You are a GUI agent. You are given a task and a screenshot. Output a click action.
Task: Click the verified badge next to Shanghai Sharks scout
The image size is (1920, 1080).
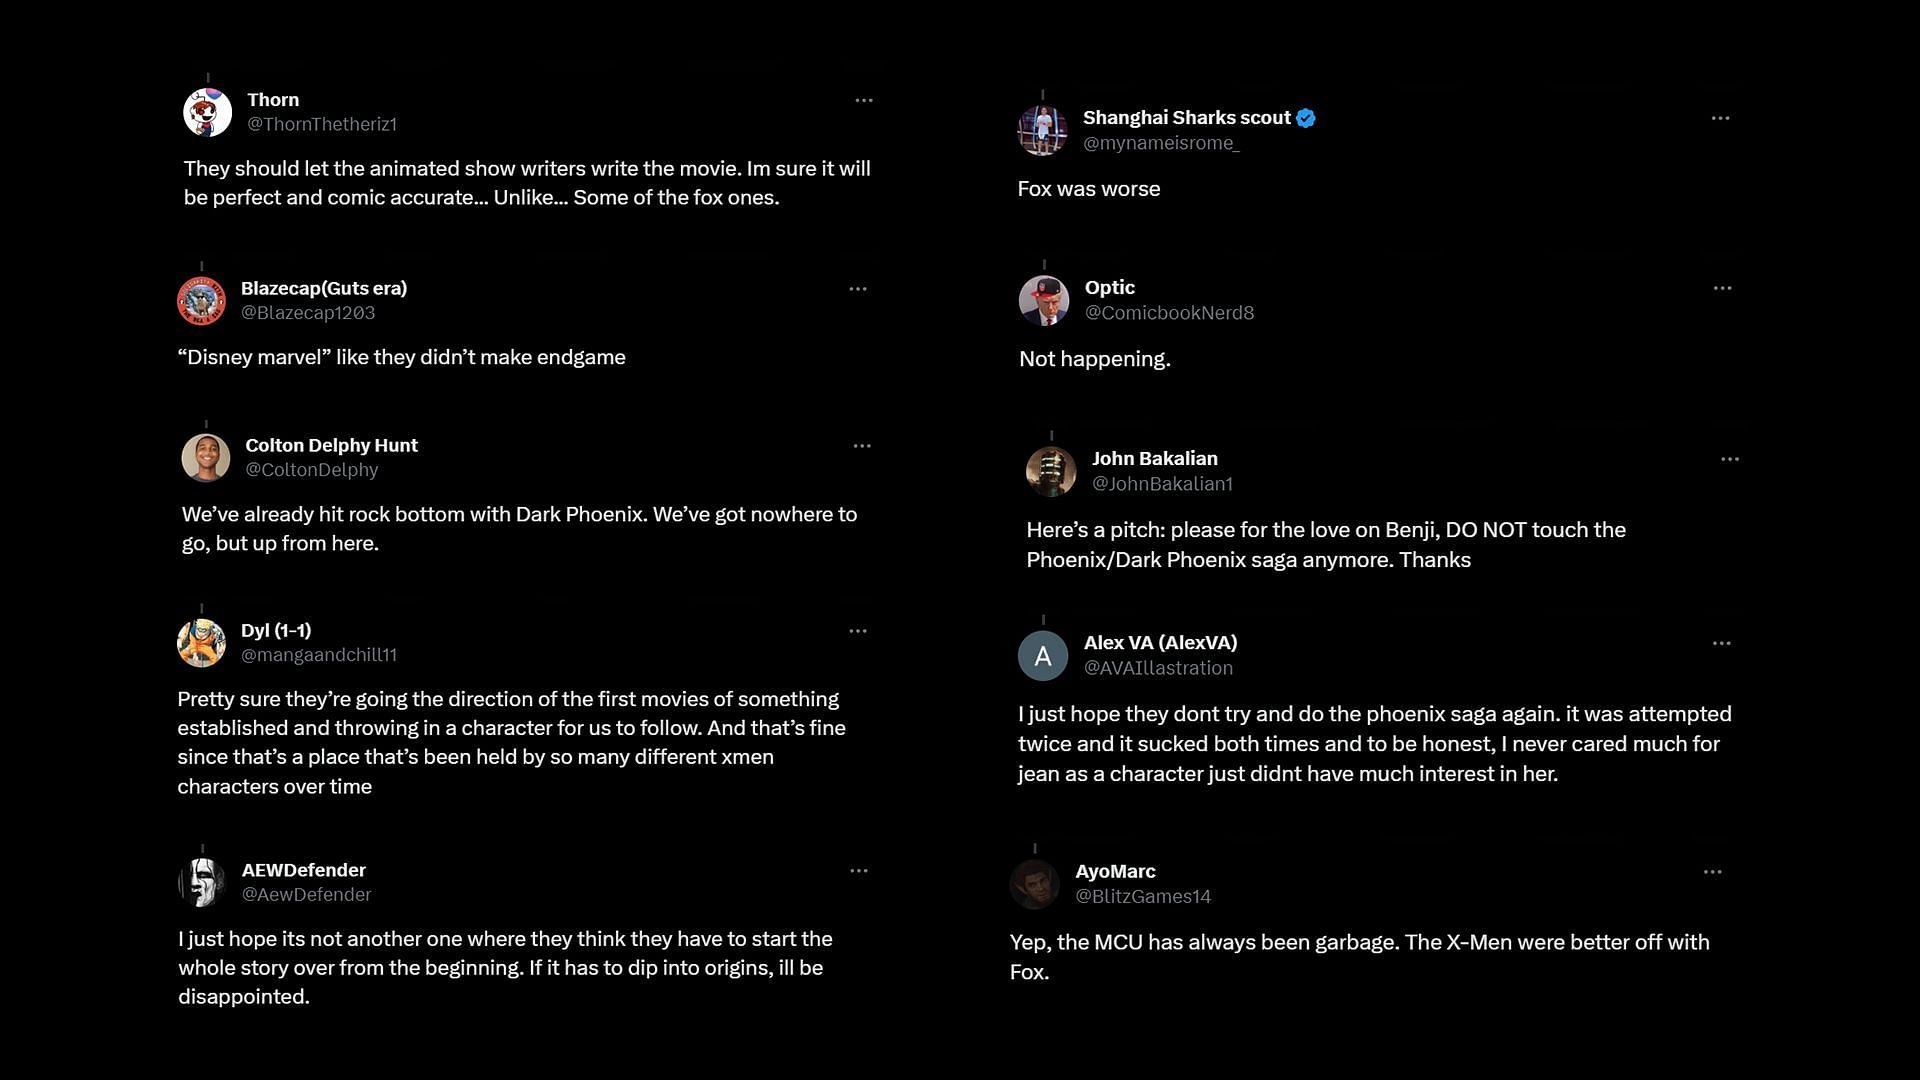1306,118
